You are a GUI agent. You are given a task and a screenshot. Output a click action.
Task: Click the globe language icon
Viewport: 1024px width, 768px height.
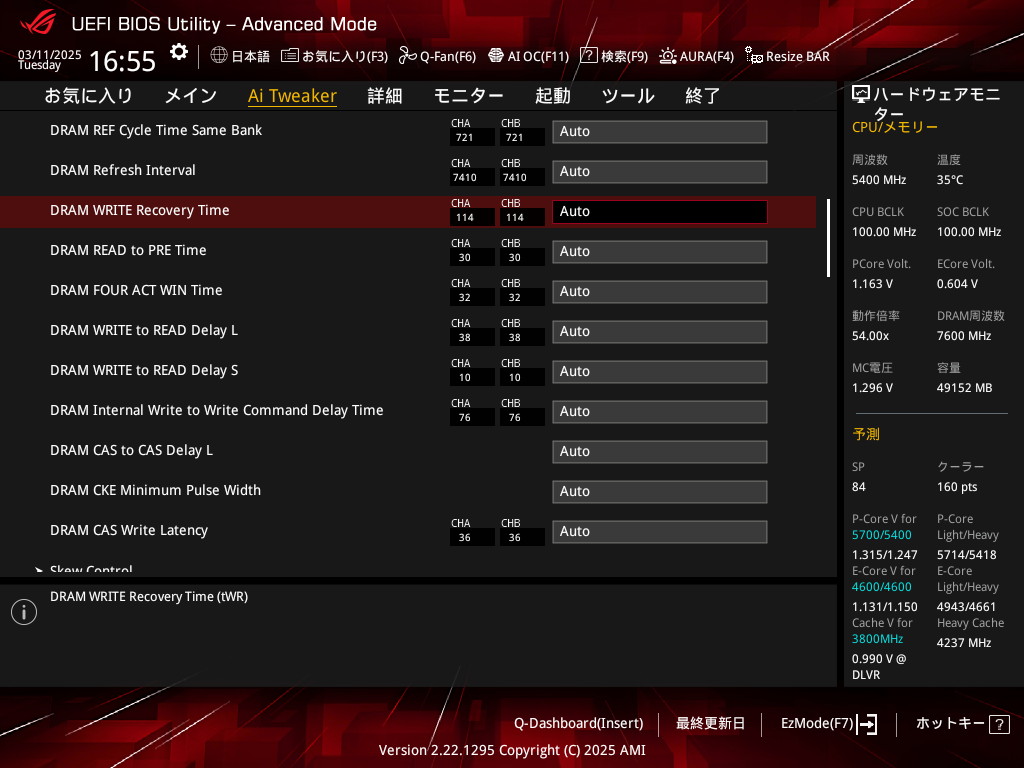pos(219,56)
